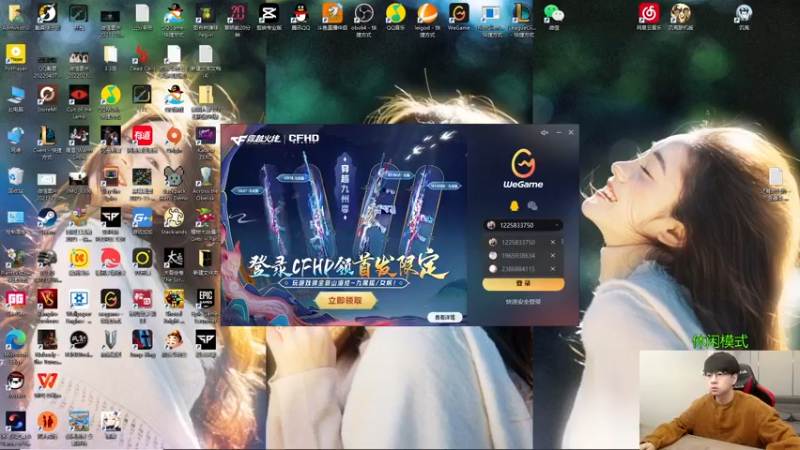Open the Cult of the Lamb shortcut
The height and width of the screenshot is (450, 800).
click(x=79, y=102)
